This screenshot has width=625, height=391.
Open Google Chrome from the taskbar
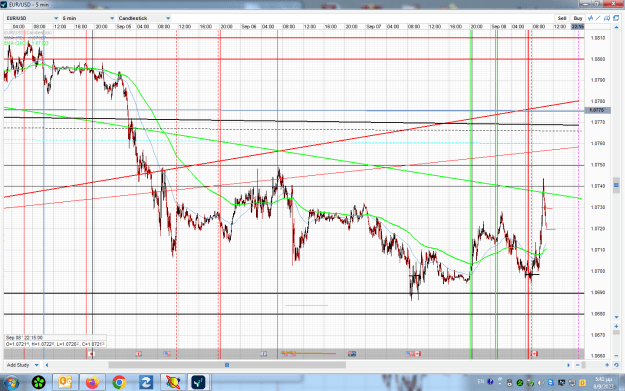tap(119, 383)
